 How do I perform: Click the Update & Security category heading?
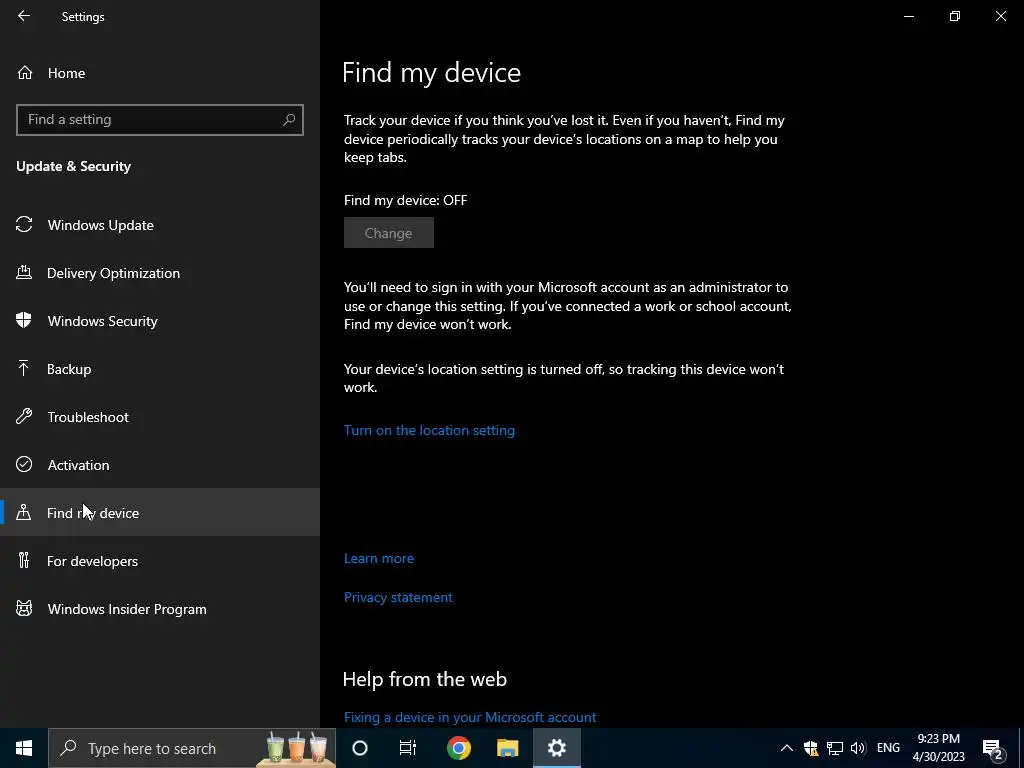click(x=73, y=167)
